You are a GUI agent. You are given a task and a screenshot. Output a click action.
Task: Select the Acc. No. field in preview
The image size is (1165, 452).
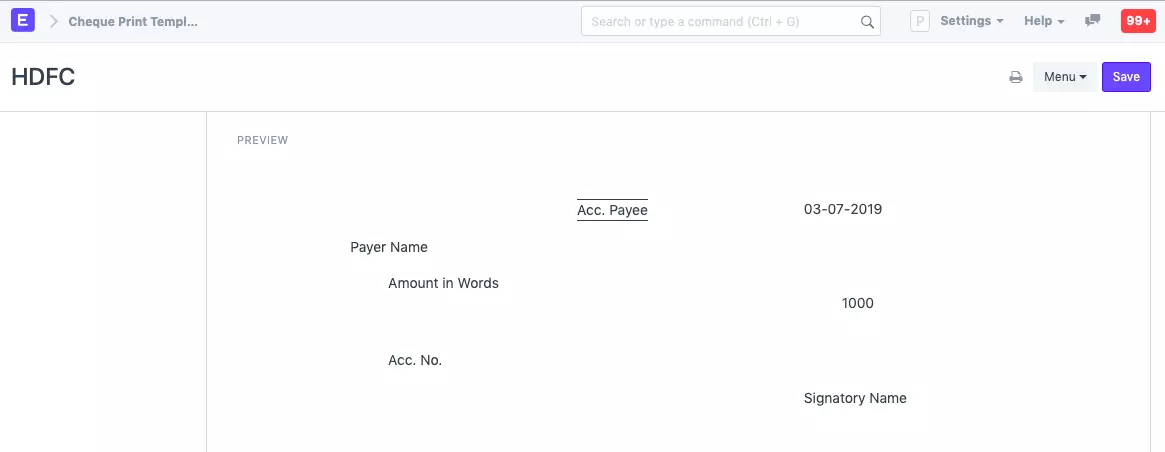tap(415, 361)
